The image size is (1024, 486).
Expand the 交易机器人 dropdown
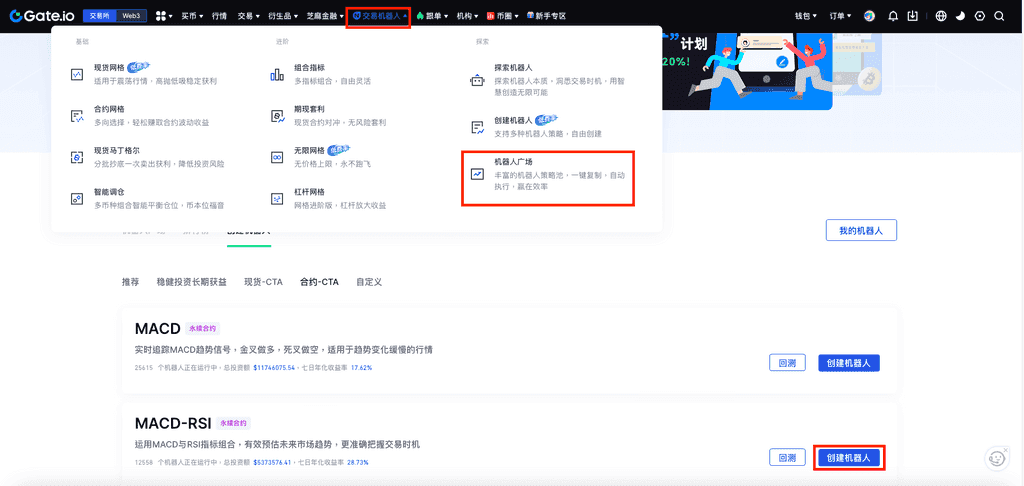pos(378,16)
